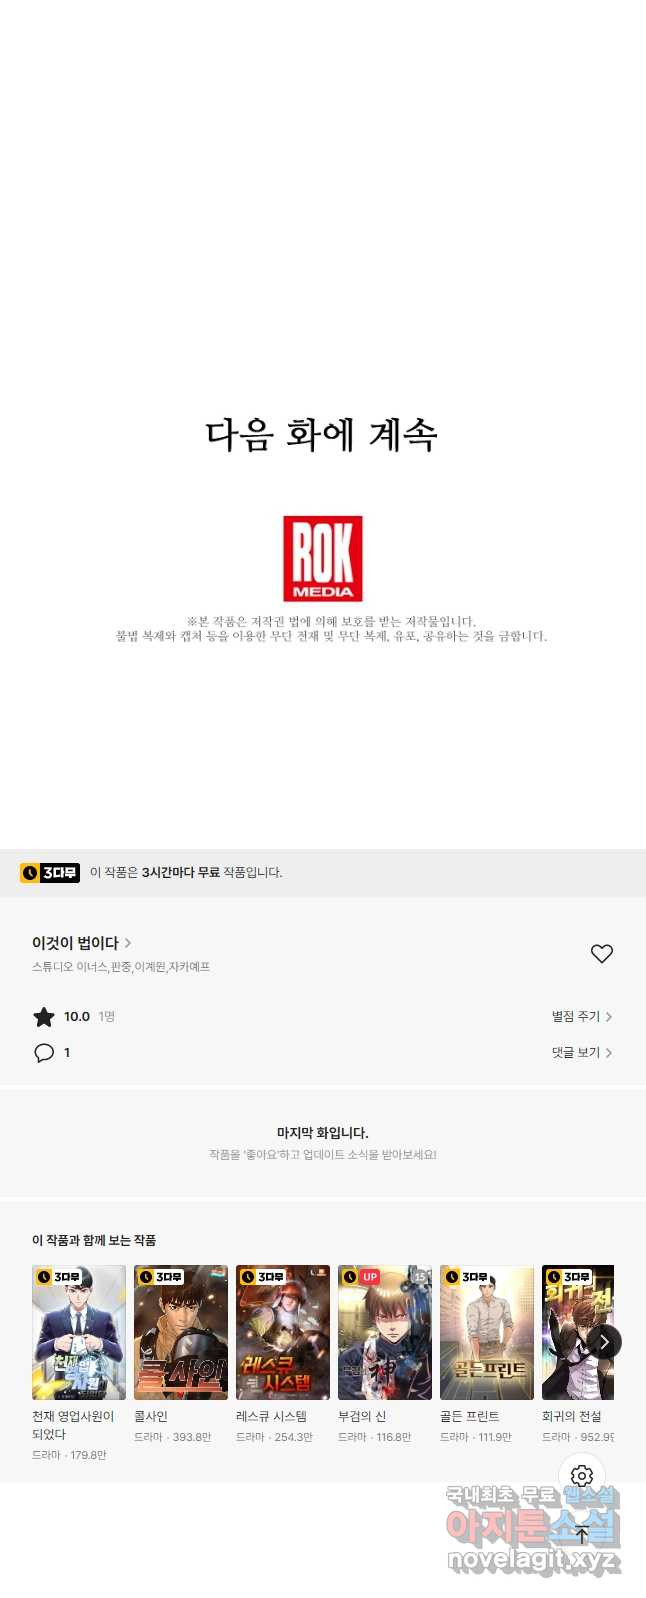646x1598 pixels.
Task: Open 콜사인 cover thumbnail
Action: pos(181,1333)
